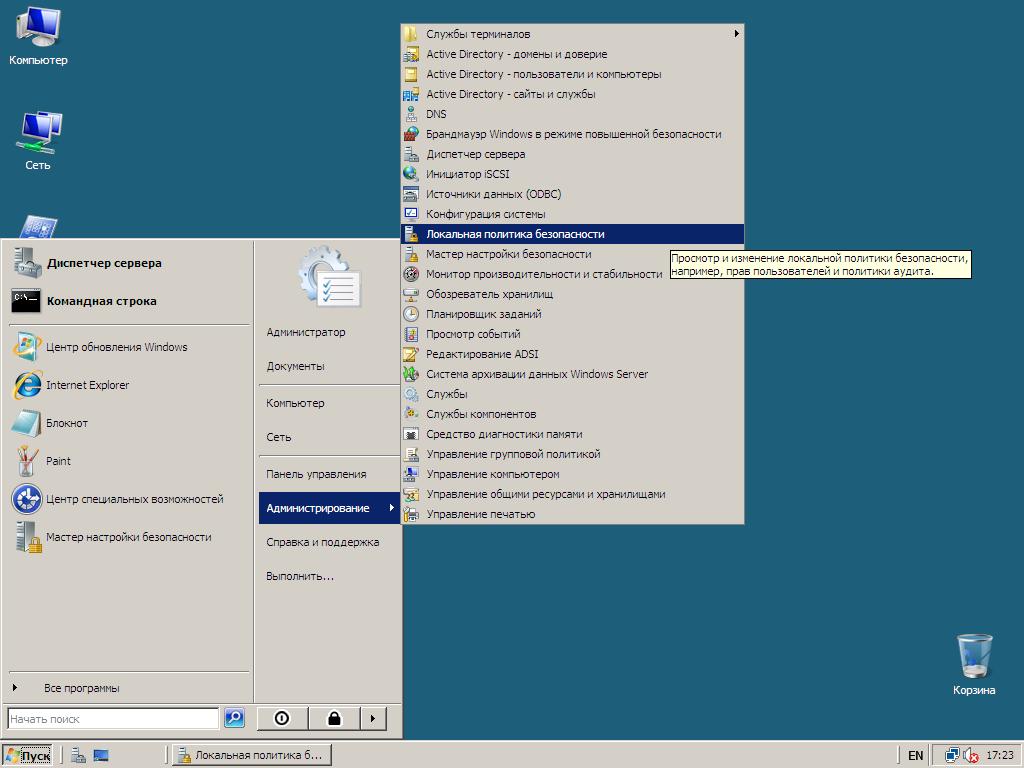Open Control Panel from Start menu

pos(316,474)
